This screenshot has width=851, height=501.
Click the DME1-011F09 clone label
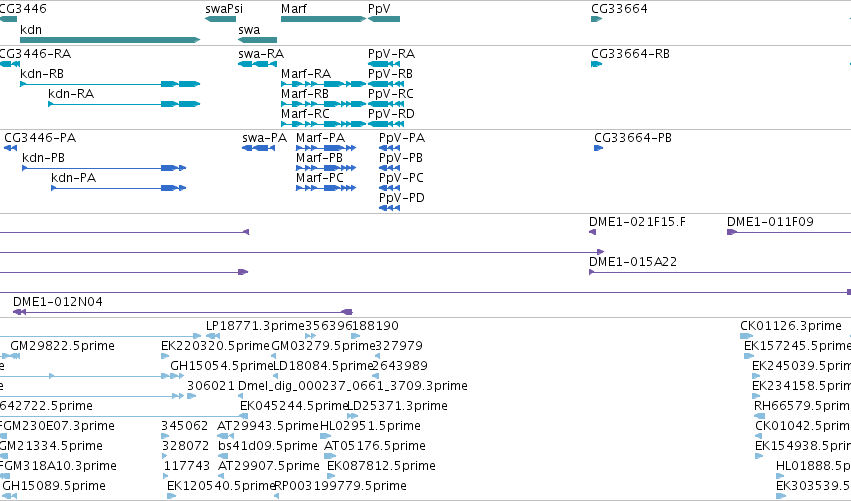[770, 221]
